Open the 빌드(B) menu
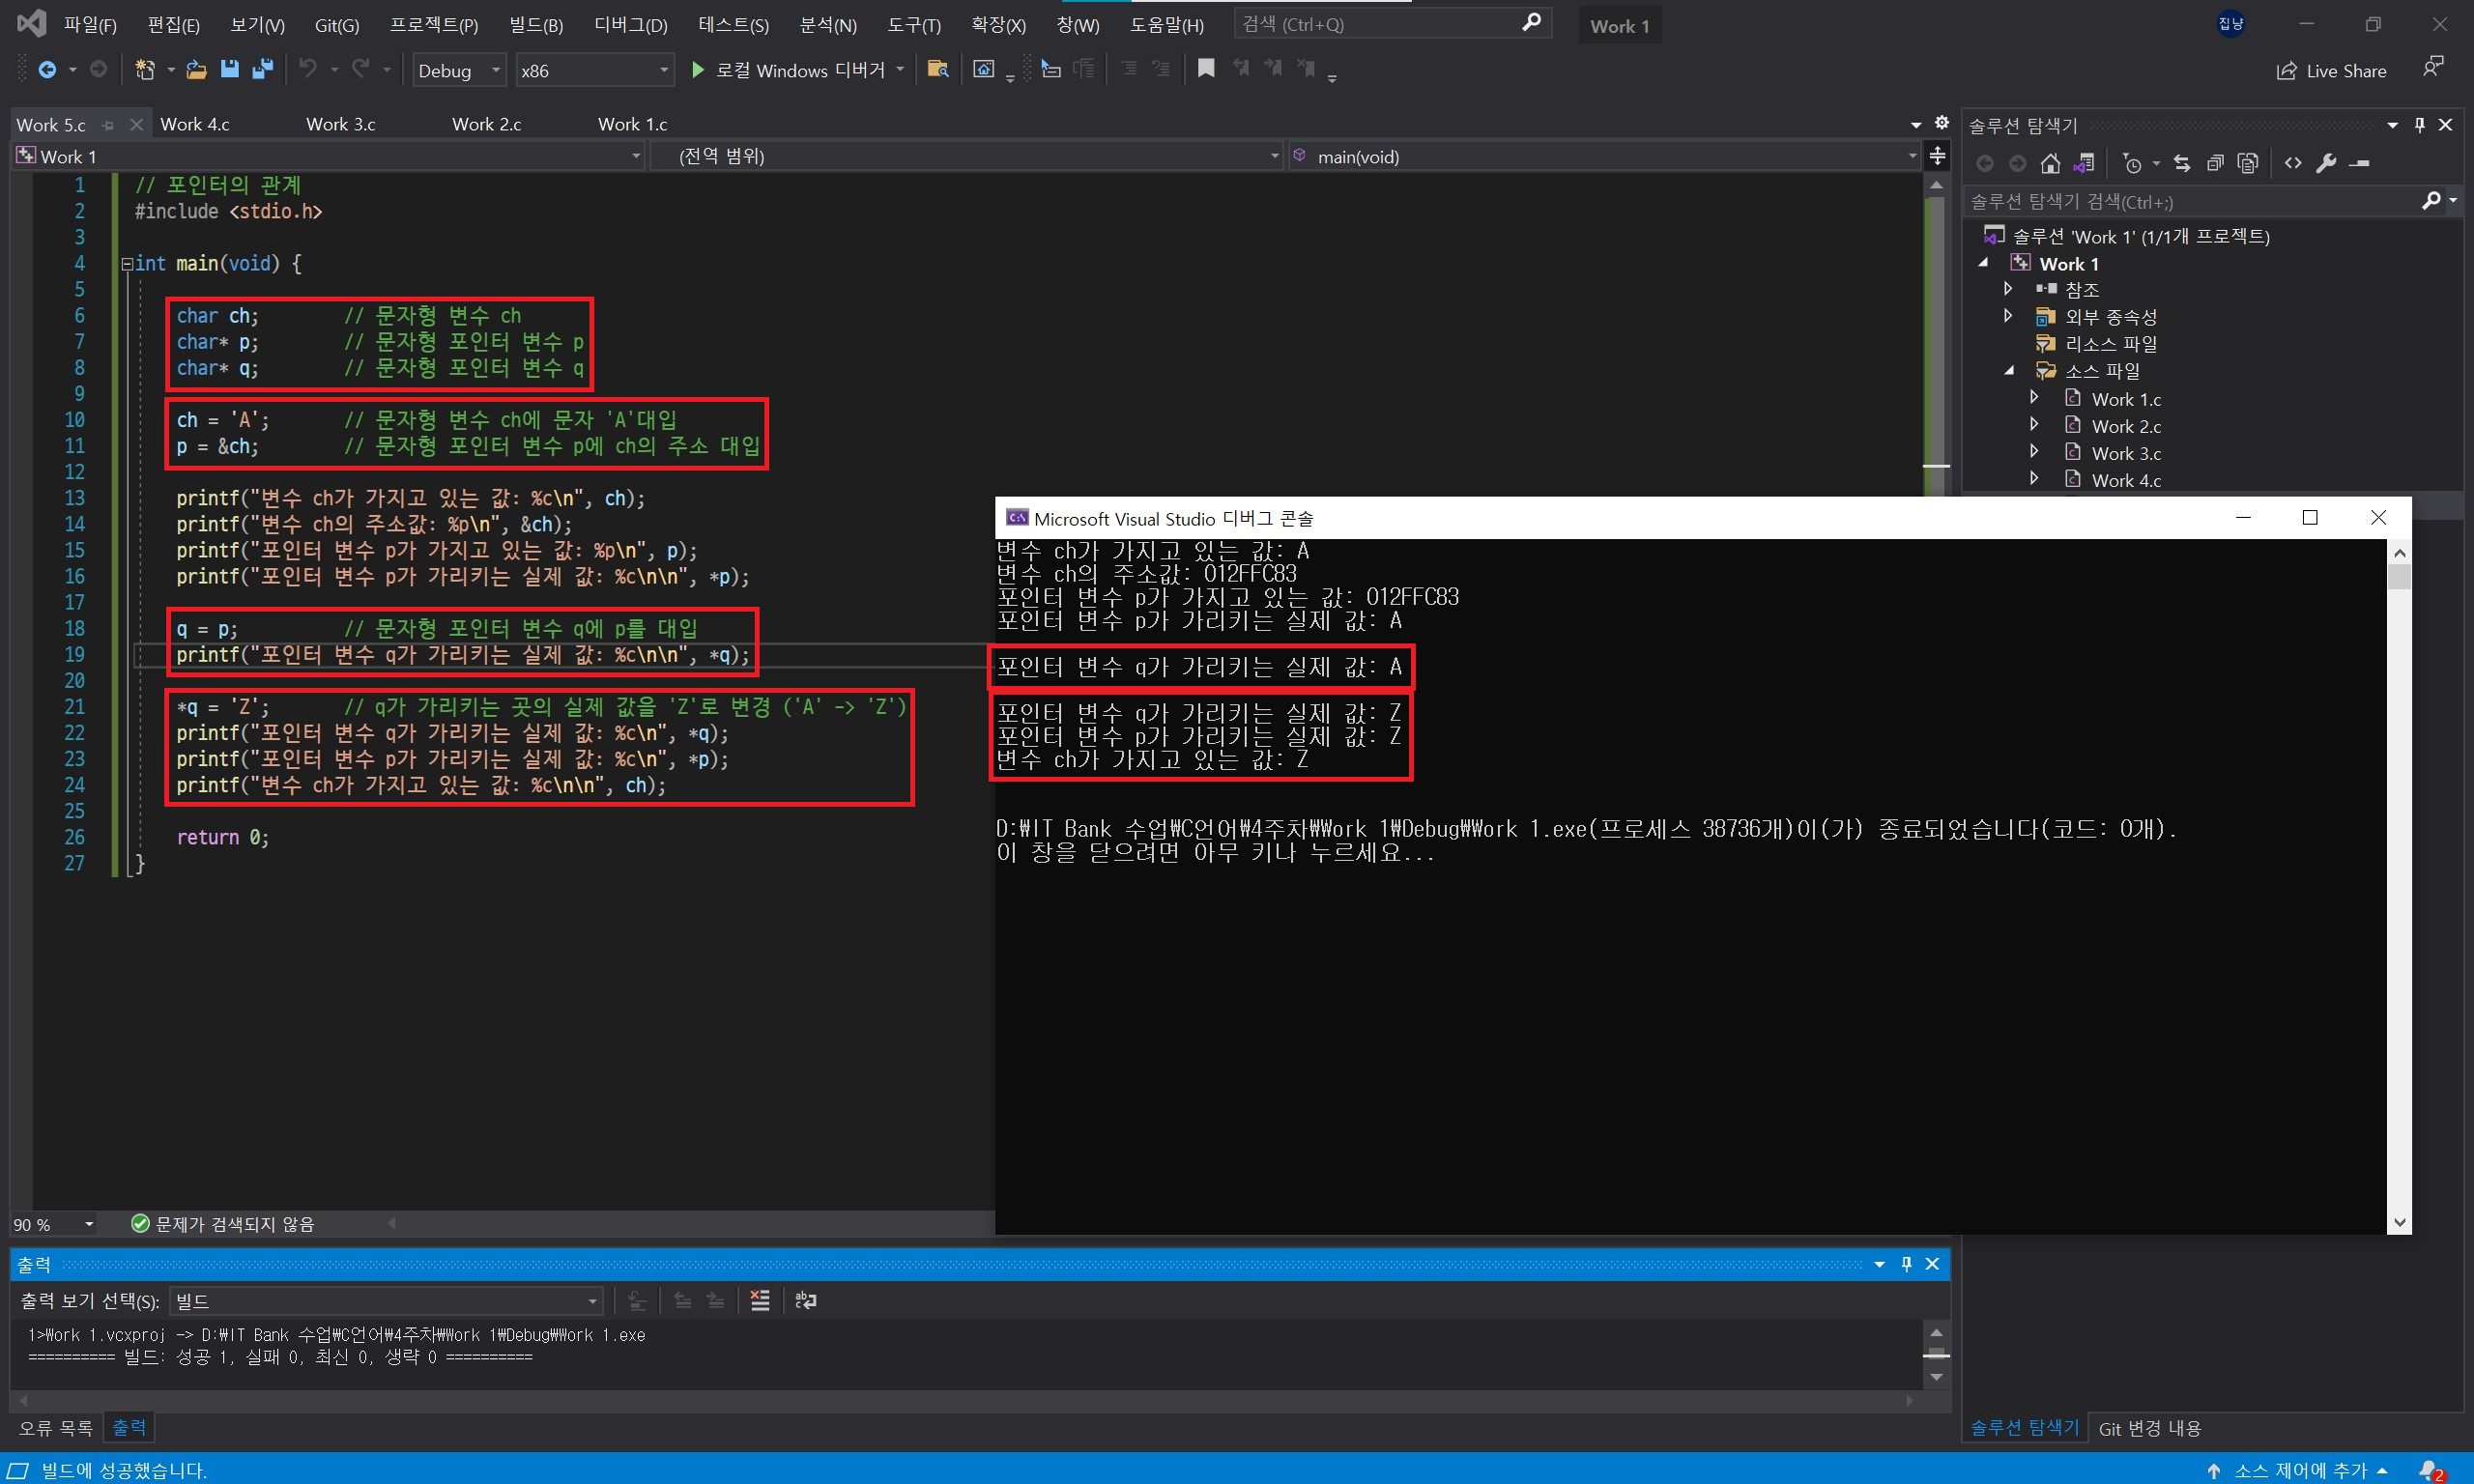This screenshot has height=1484, width=2474. coord(535,25)
